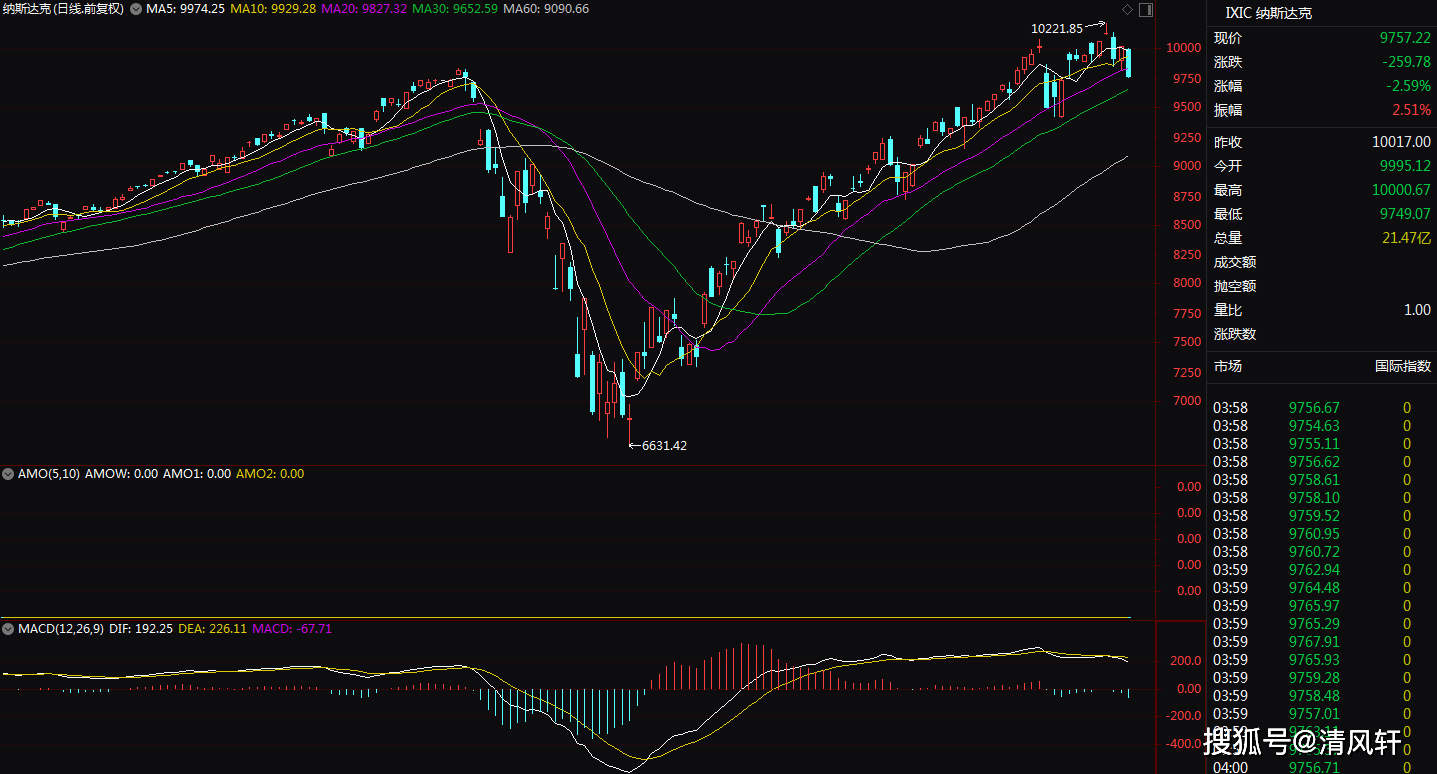The image size is (1437, 774).
Task: Click the MA60 indicator label
Action: [546, 9]
